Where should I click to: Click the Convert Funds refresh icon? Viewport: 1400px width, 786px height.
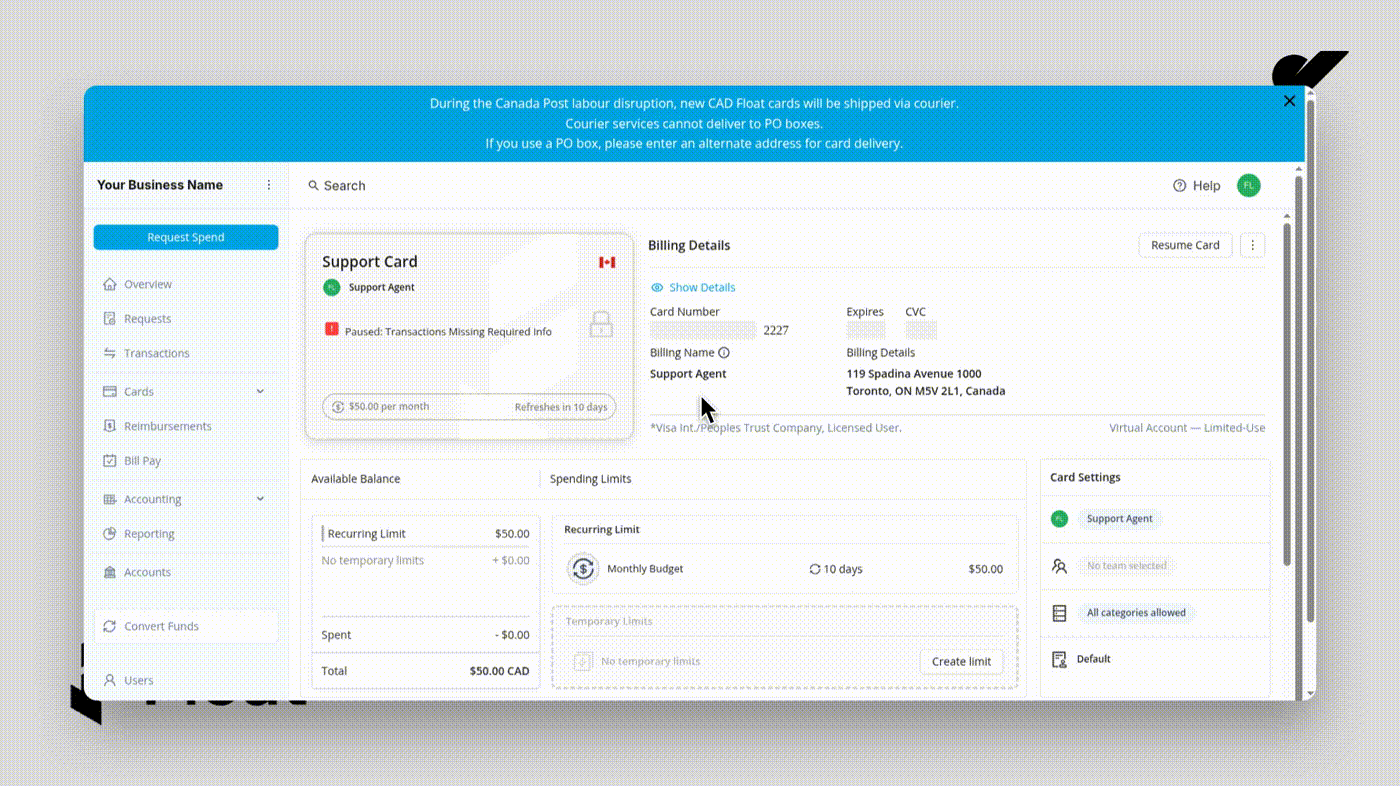point(110,626)
